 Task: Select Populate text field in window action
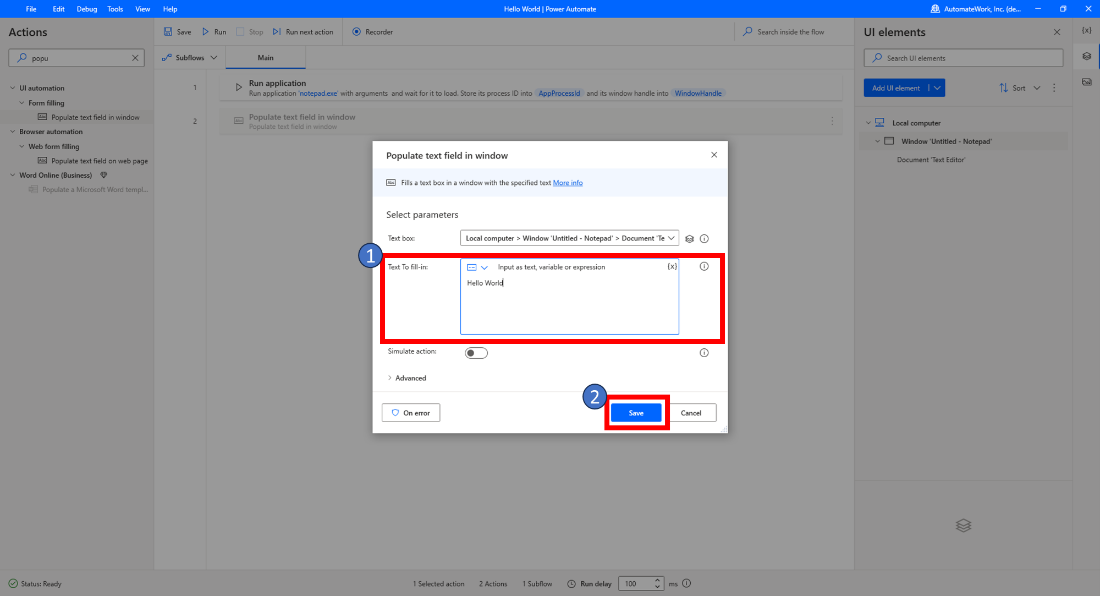pos(95,117)
